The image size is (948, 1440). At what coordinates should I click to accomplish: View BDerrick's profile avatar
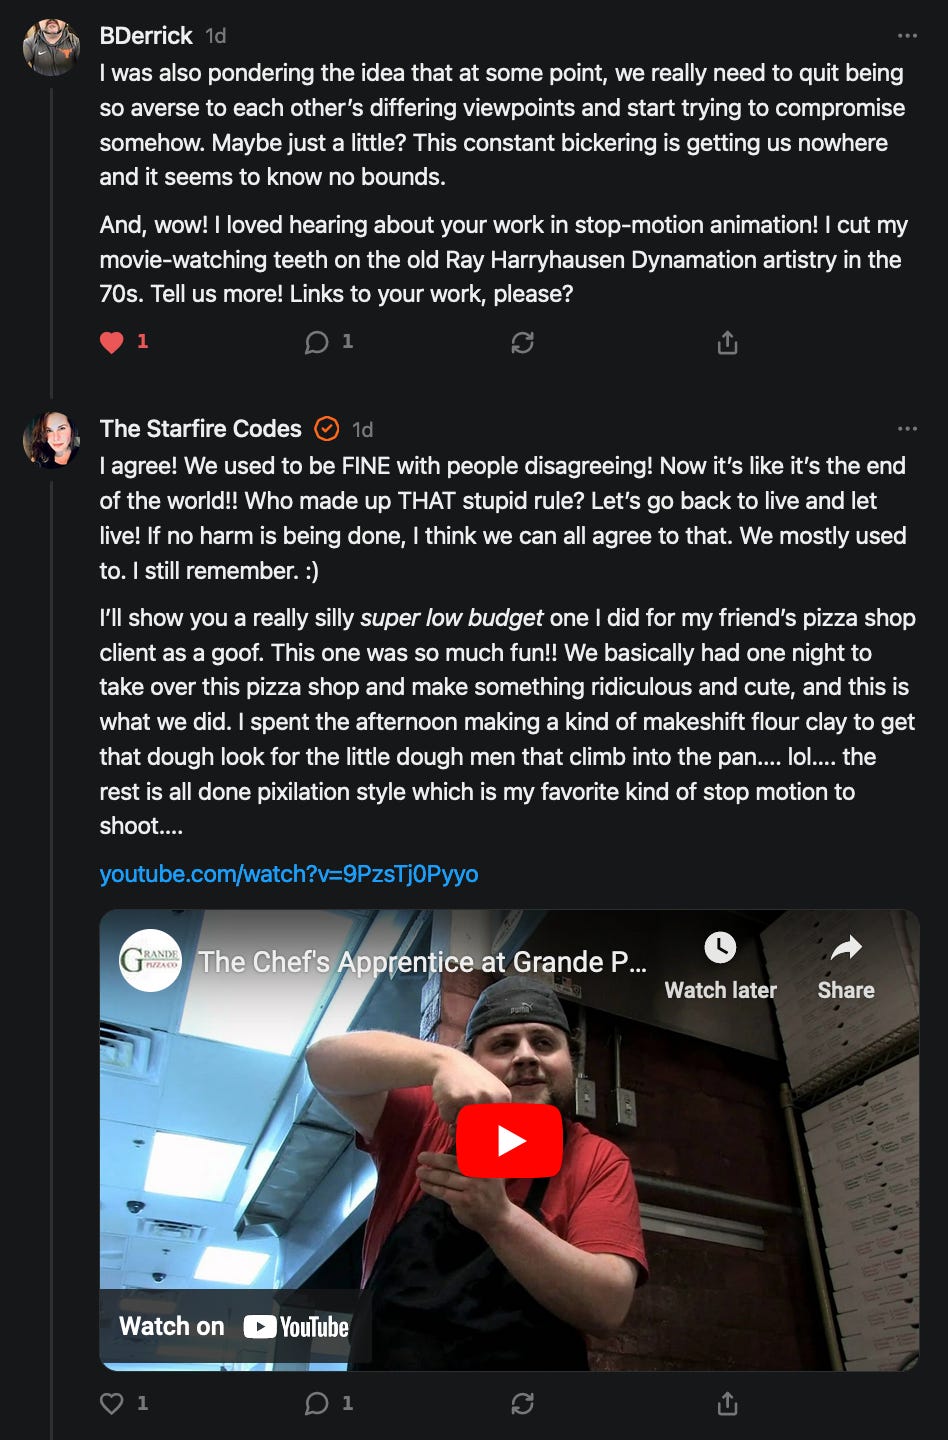click(51, 46)
